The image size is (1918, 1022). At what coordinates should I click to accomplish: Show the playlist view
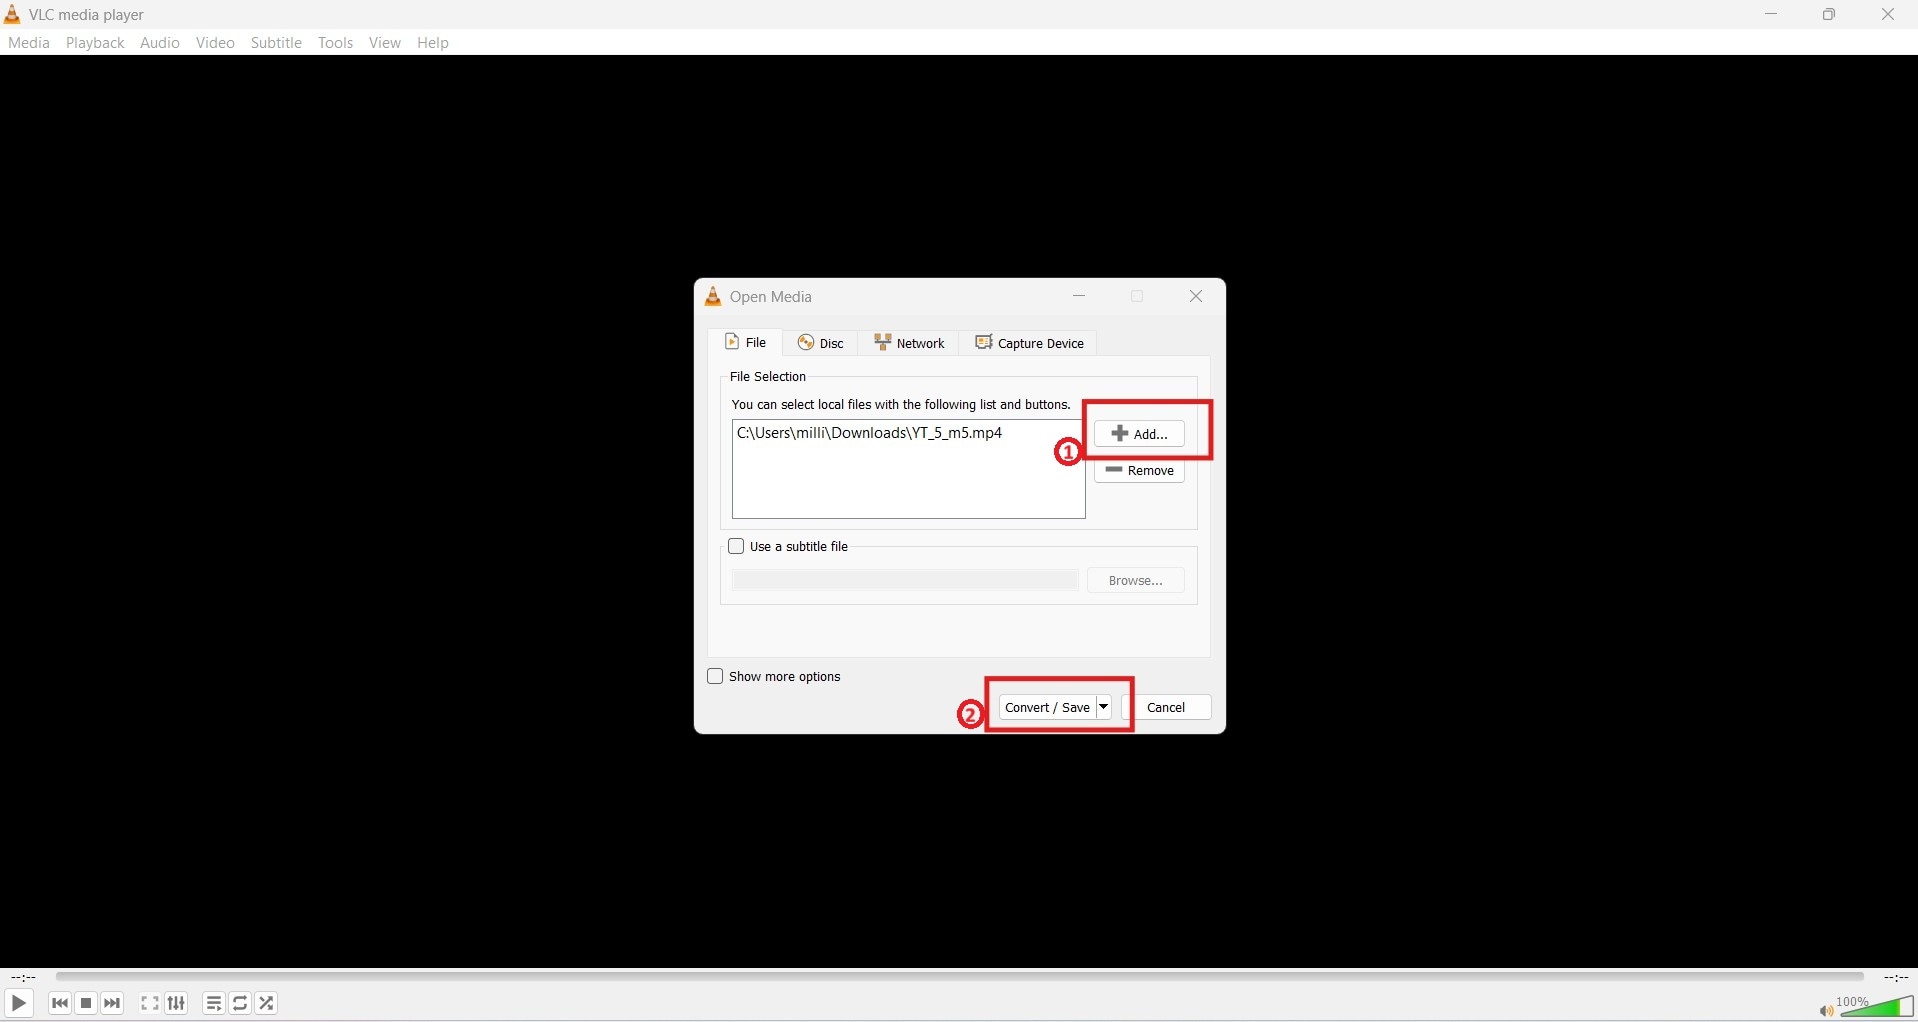[x=212, y=1003]
